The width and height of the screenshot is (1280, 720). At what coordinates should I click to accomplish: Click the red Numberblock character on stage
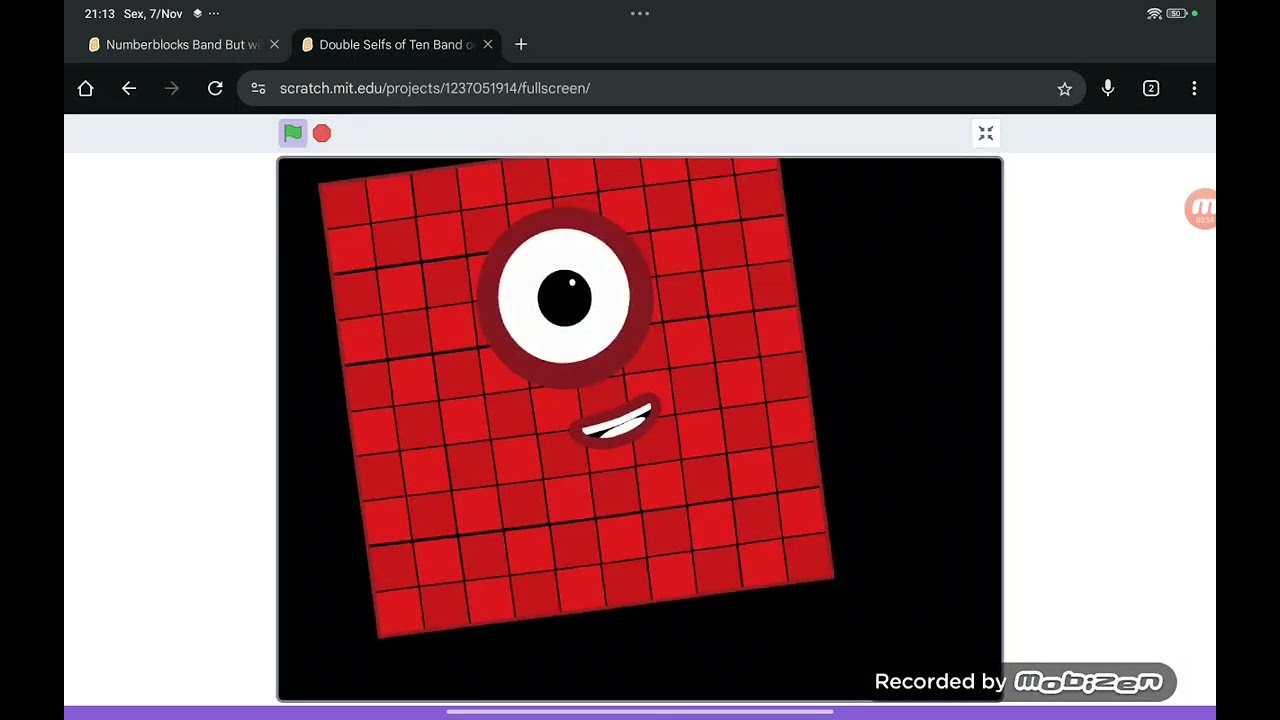575,397
